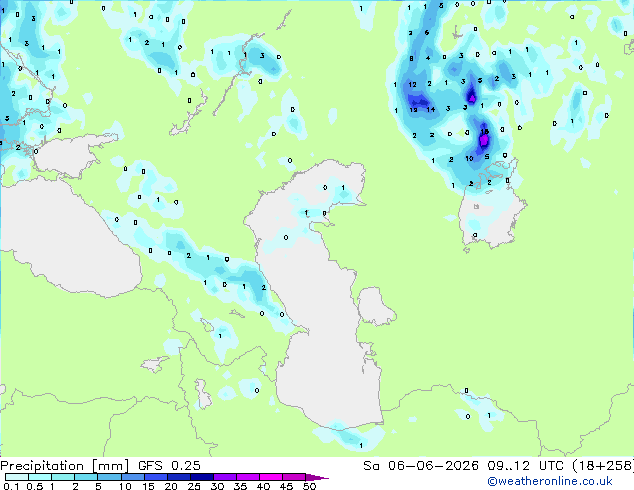Screen dimensions: 634x490
Task: Select the '0.5' legend label
Action: [x=34, y=486]
